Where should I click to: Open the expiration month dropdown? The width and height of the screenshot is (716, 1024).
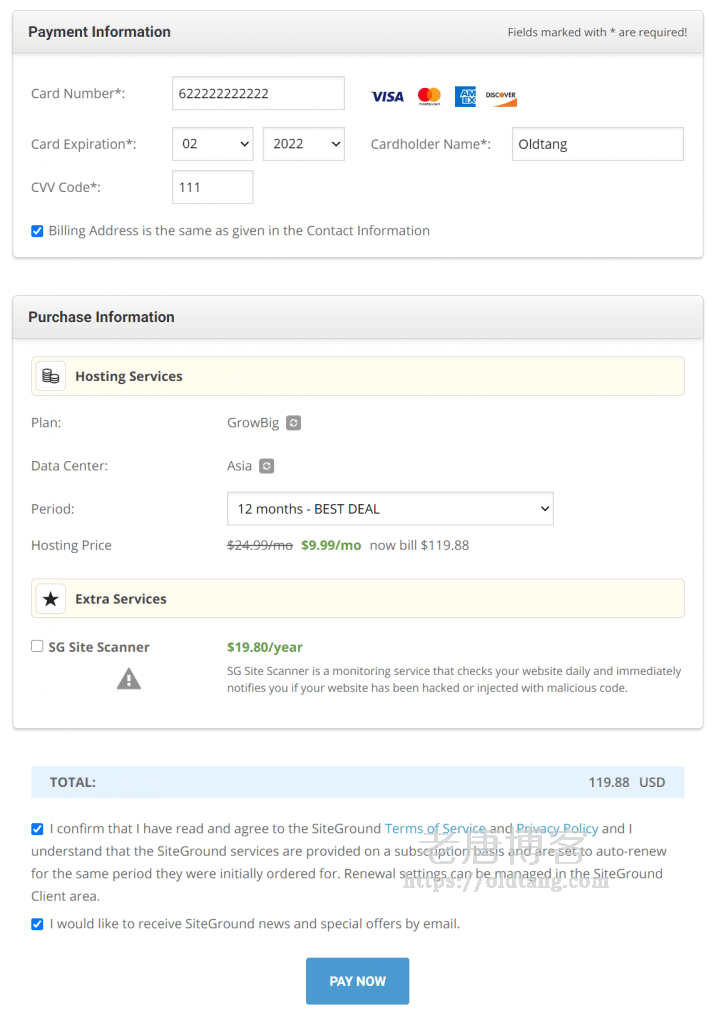[x=213, y=144]
